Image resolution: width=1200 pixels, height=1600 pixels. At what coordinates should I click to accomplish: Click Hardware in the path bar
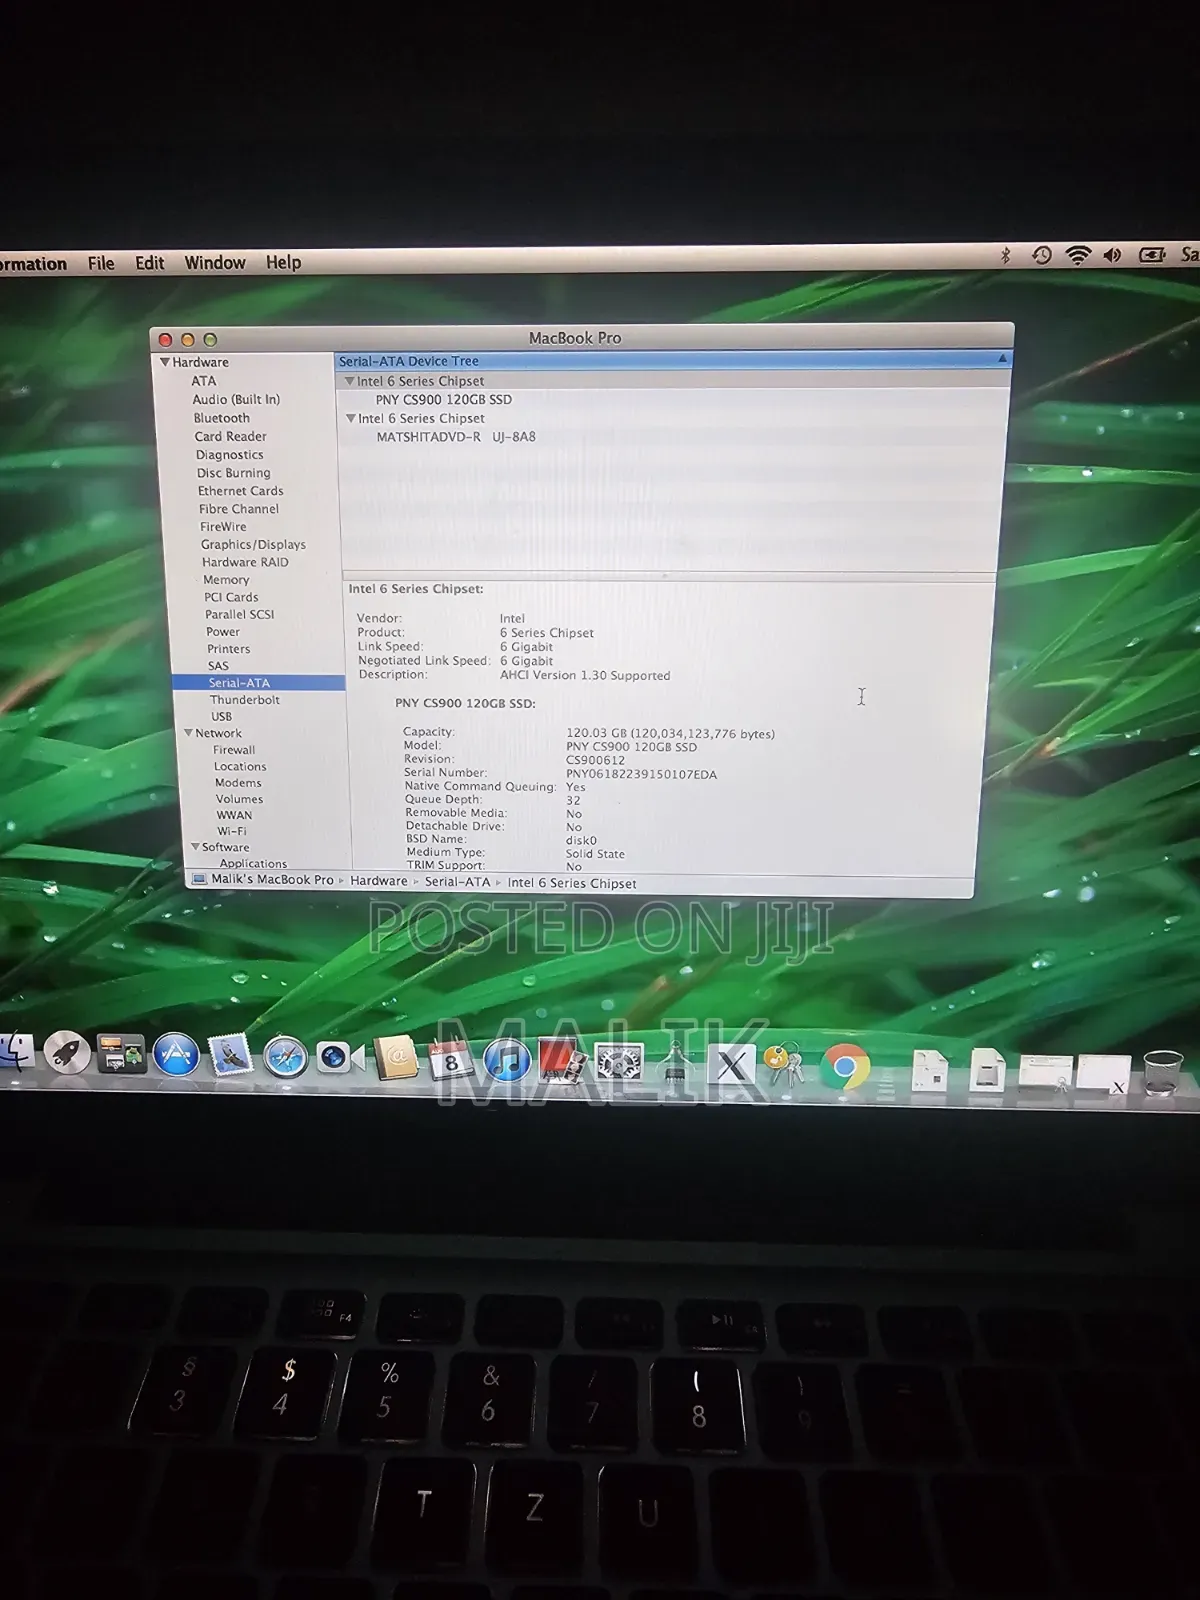pos(379,881)
